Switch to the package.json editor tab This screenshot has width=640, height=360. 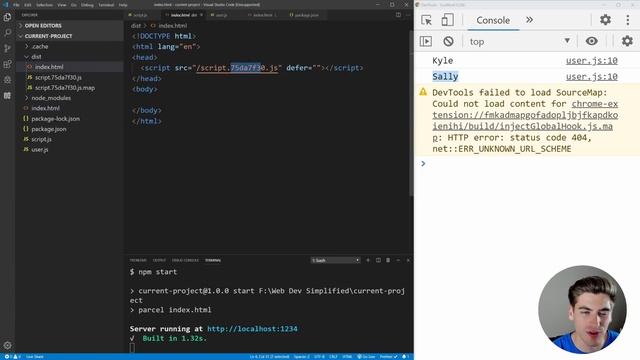click(x=306, y=15)
